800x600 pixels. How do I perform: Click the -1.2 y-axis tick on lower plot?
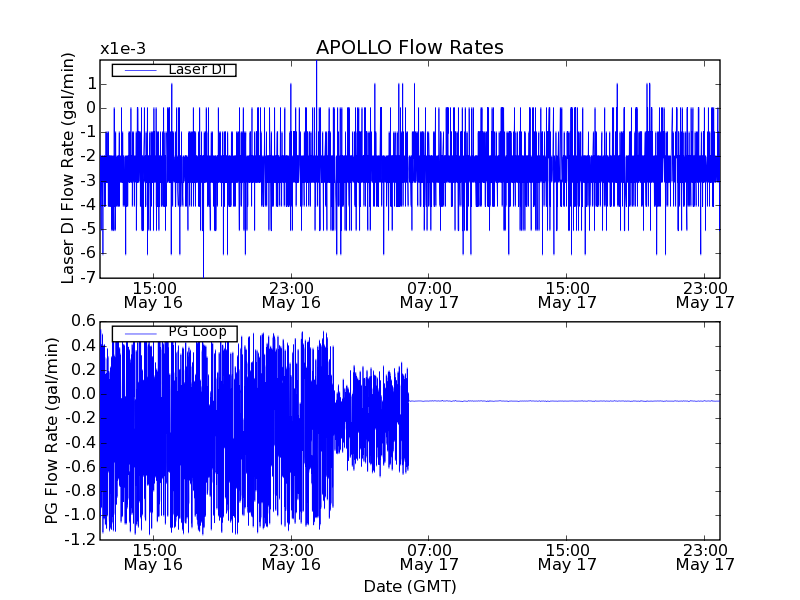[x=80, y=540]
